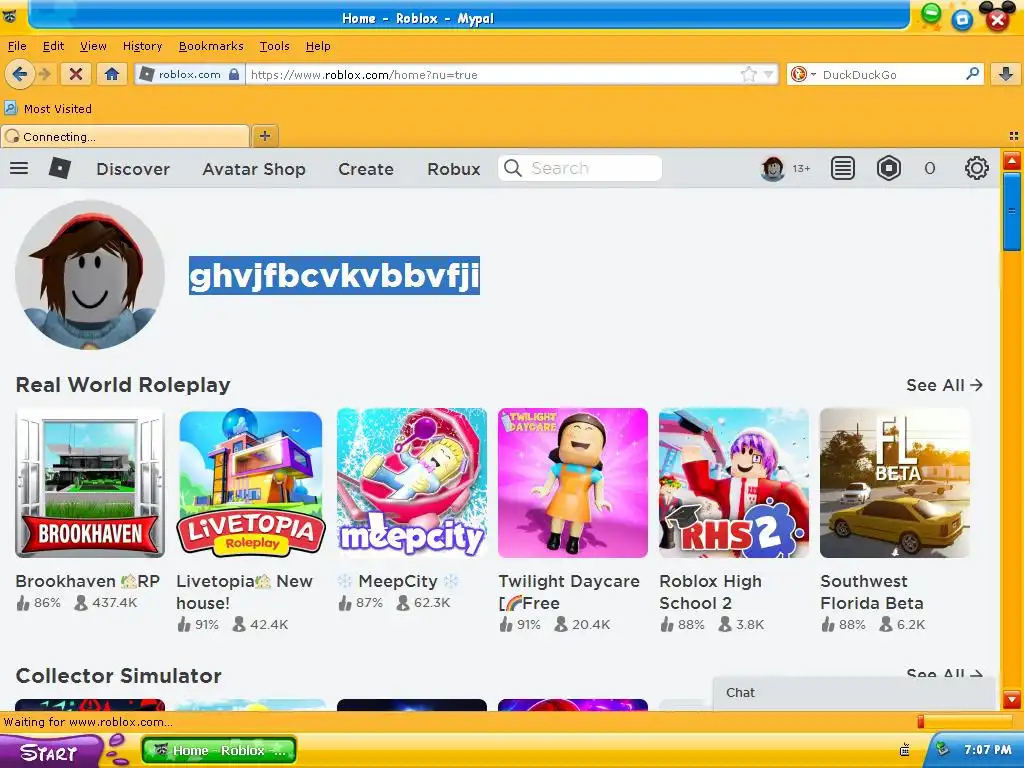Screen dimensions: 1024x768
Task: Click the blue vertical scrollbar thumb
Action: 1012,212
